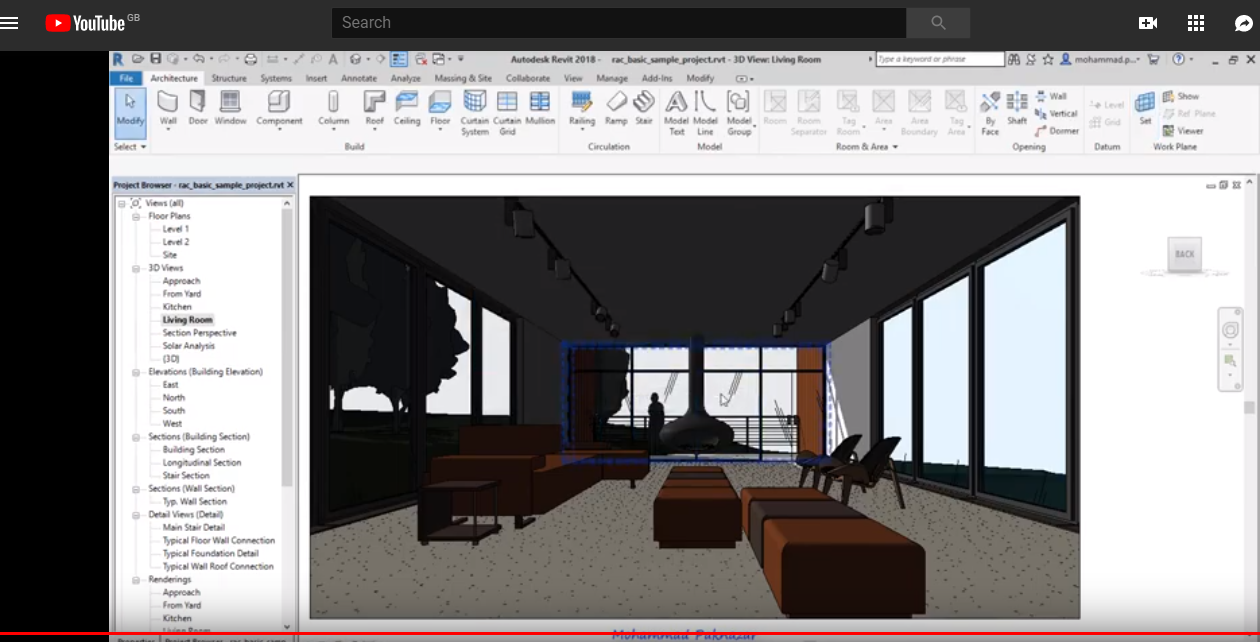Screen dimensions: 1260x642
Task: Select the Railing tool
Action: tap(582, 109)
